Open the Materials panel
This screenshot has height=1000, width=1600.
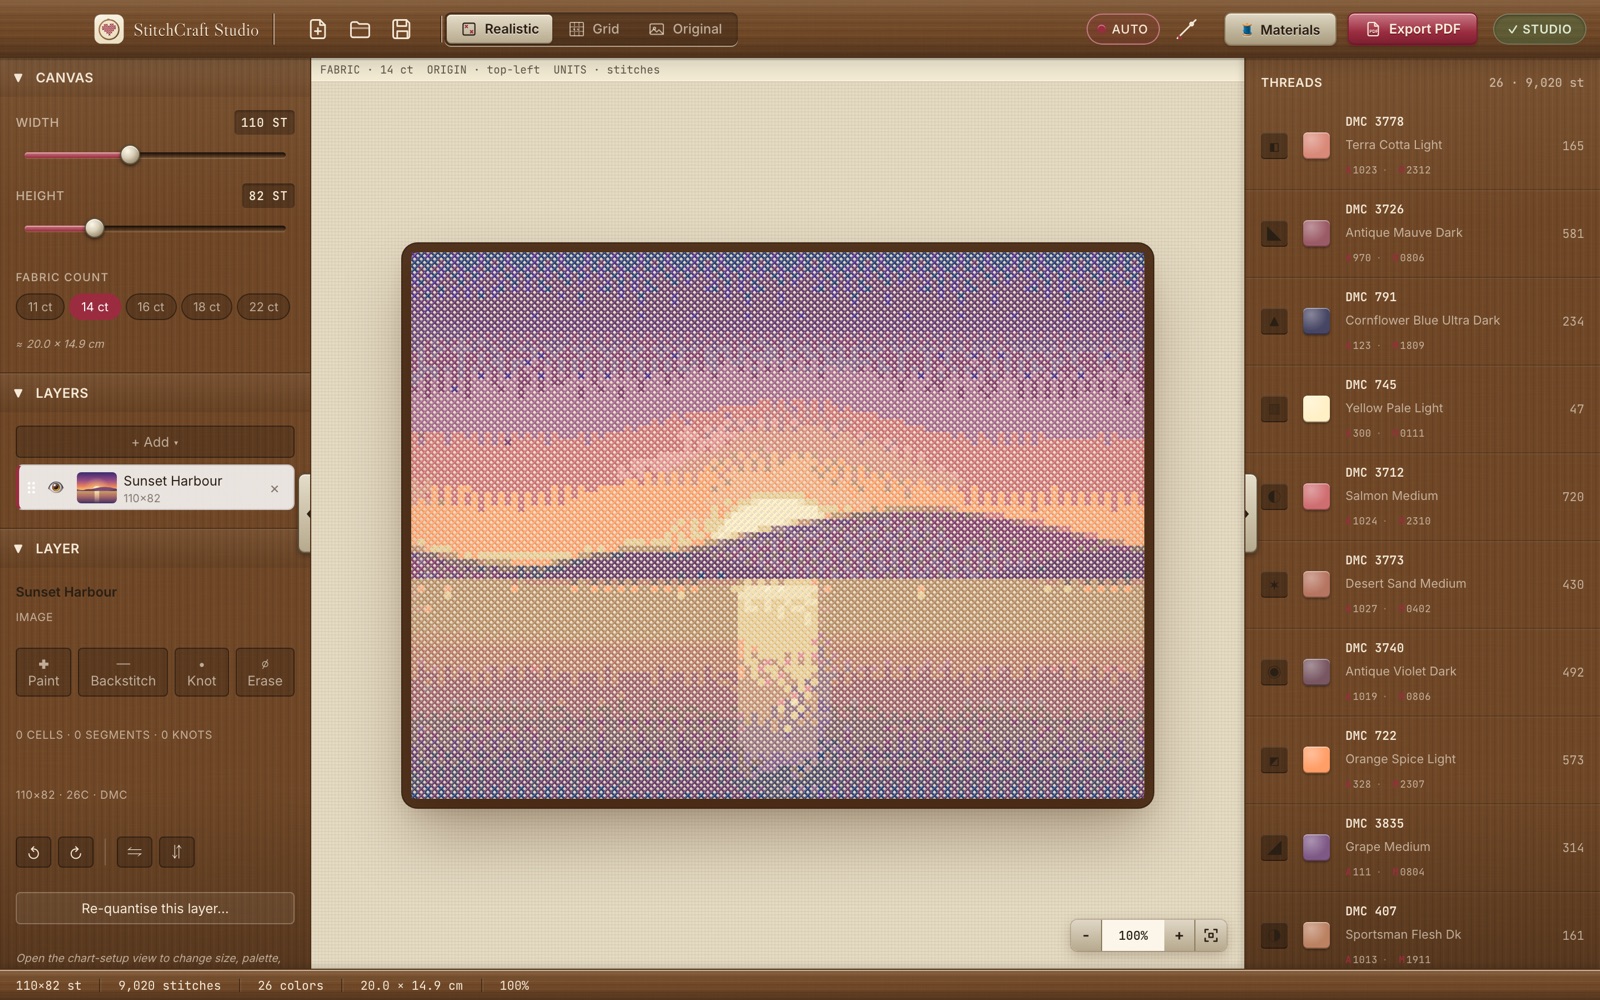(x=1280, y=29)
